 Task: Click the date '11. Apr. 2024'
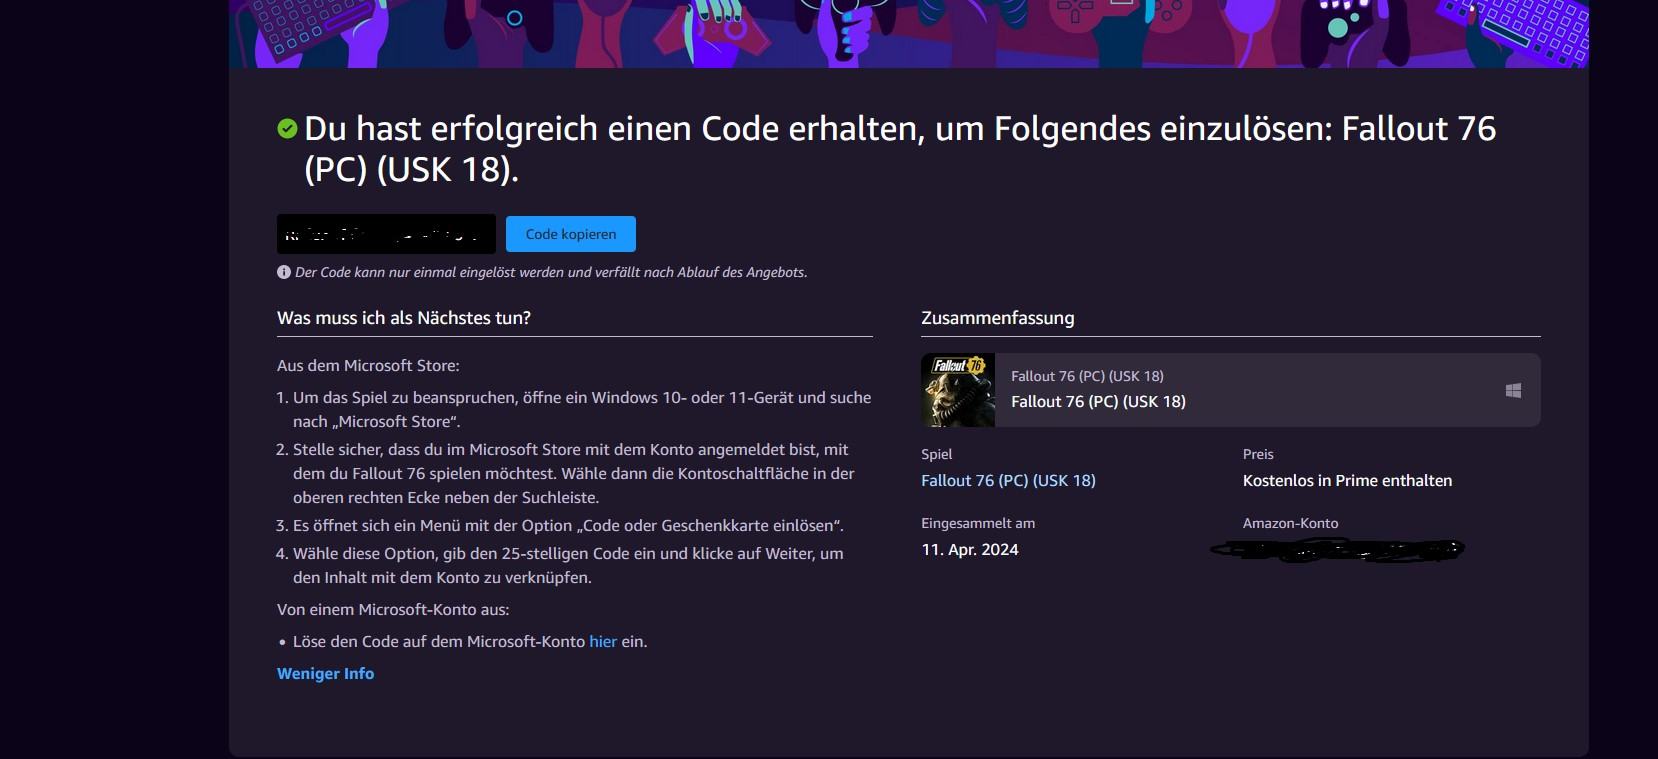[970, 549]
